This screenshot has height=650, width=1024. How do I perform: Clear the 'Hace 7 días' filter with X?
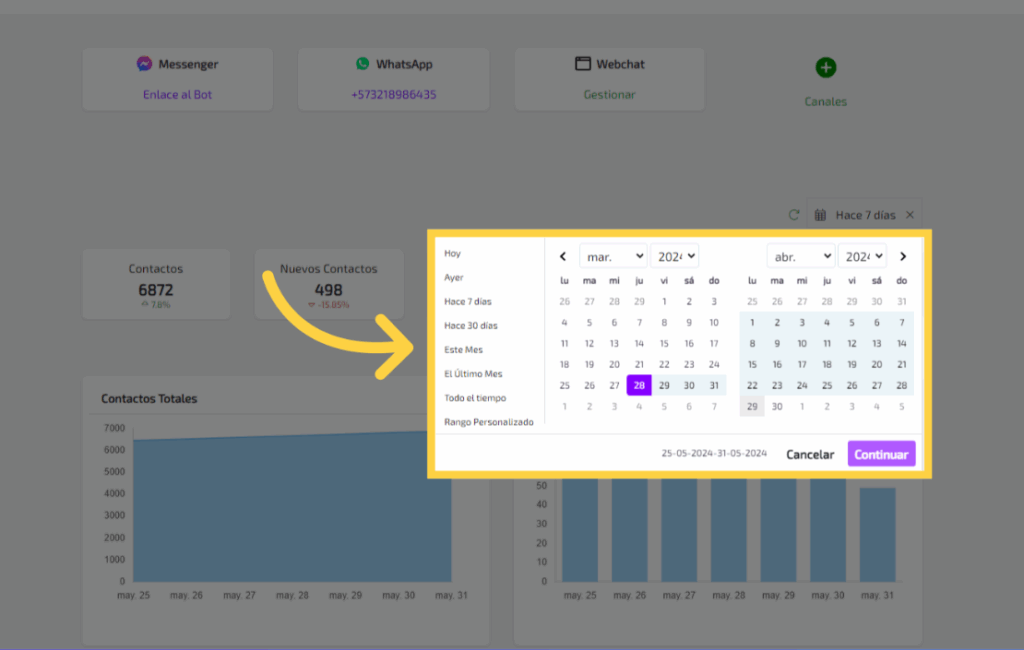[909, 215]
